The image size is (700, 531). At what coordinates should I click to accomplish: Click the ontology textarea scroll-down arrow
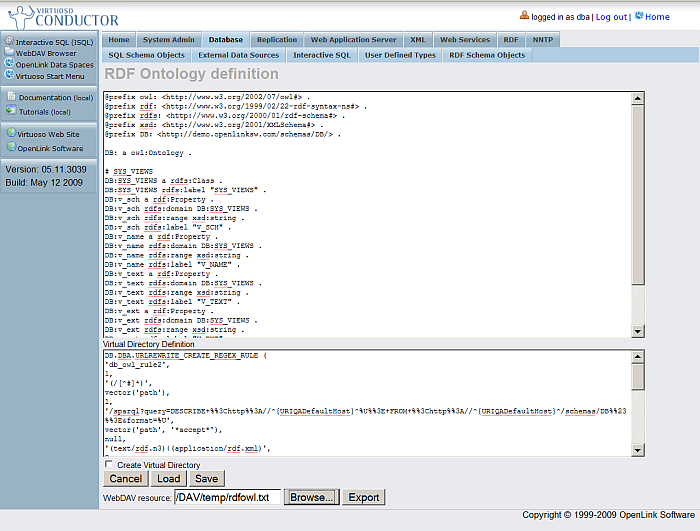pyautogui.click(x=638, y=331)
